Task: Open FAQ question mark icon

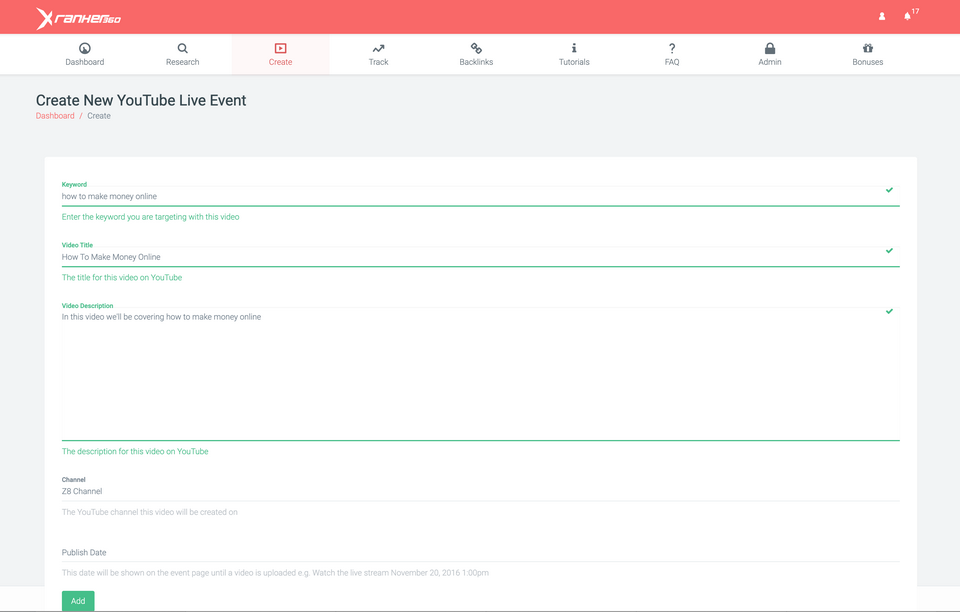Action: tap(672, 48)
